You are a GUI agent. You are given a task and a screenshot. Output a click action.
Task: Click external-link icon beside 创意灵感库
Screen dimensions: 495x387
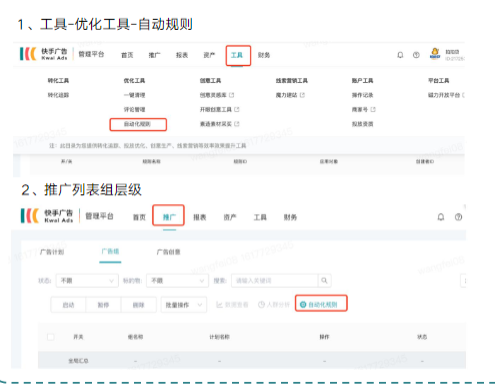coord(232,95)
